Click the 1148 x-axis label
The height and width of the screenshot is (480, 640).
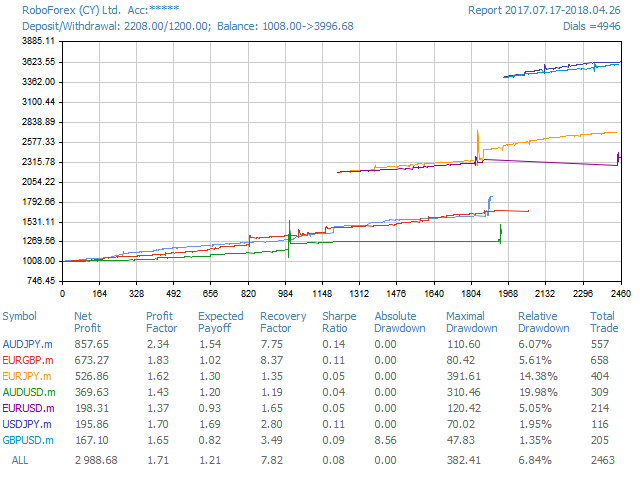point(322,294)
